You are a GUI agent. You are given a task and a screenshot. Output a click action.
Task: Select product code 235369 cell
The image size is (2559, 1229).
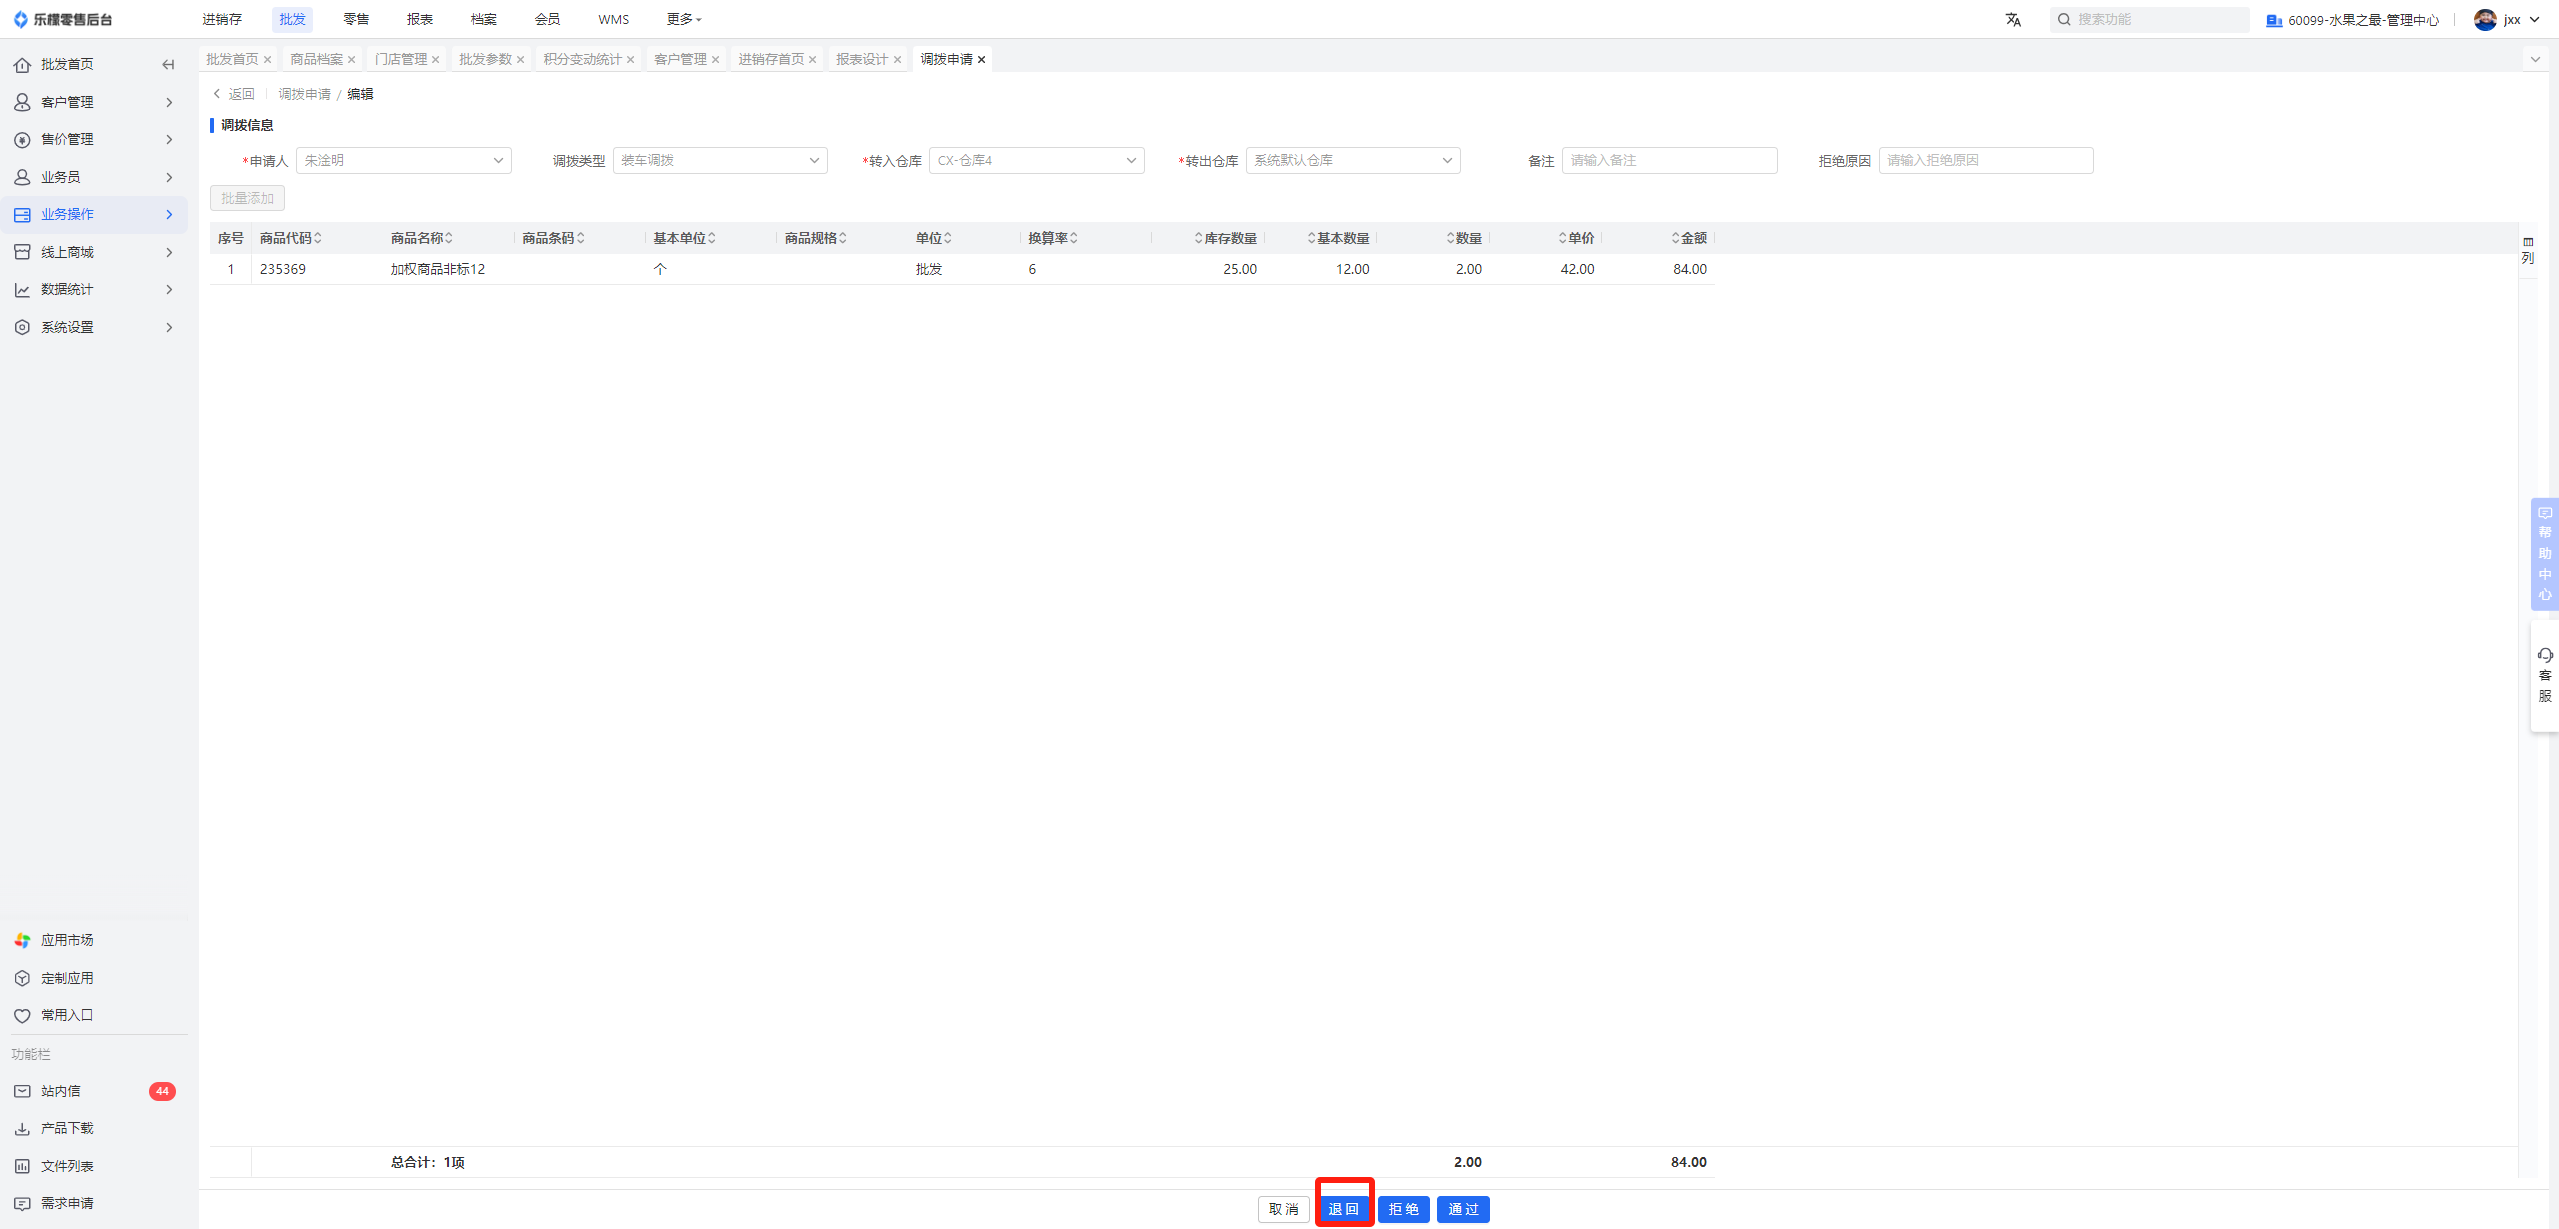(x=283, y=269)
